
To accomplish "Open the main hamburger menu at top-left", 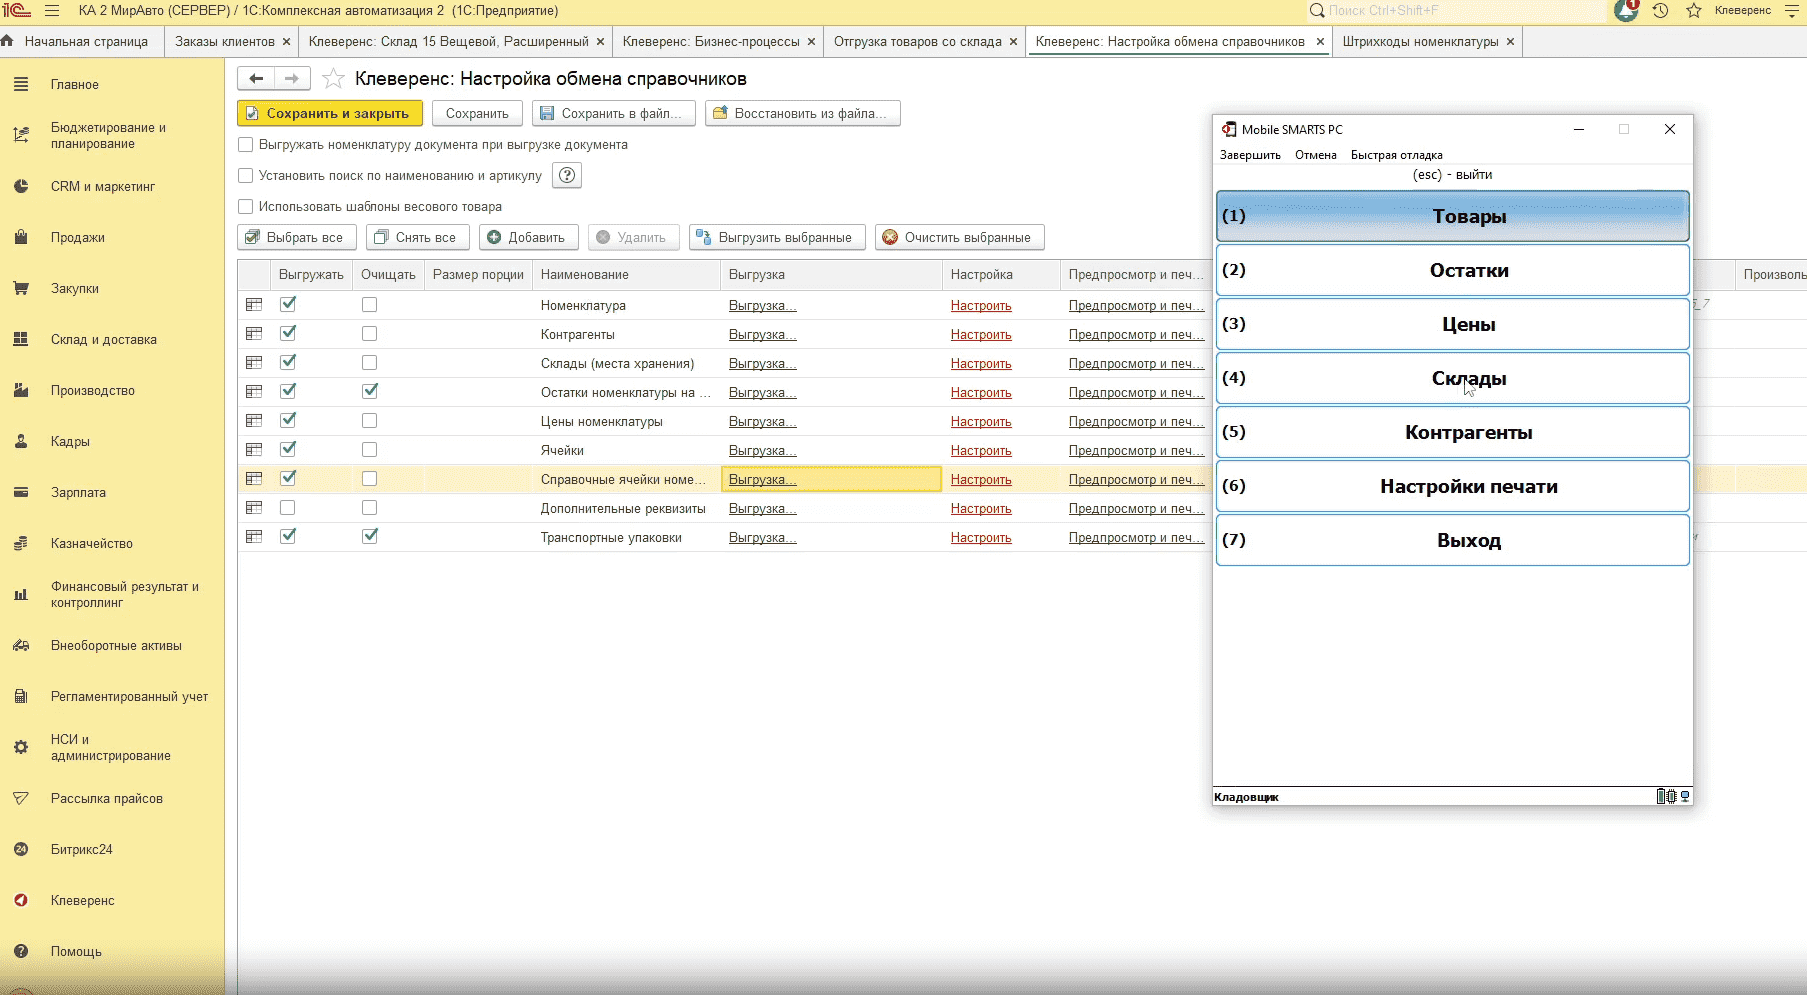I will 52,11.
